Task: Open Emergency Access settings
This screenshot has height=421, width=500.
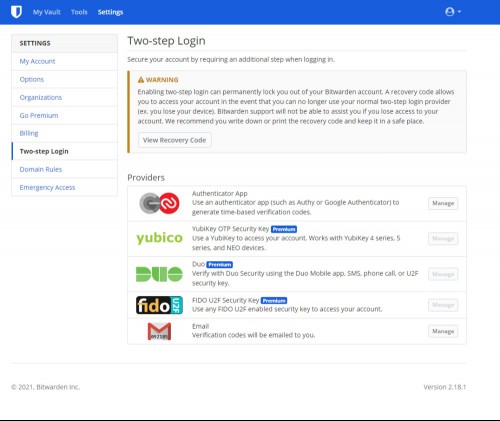Action: 64,187
